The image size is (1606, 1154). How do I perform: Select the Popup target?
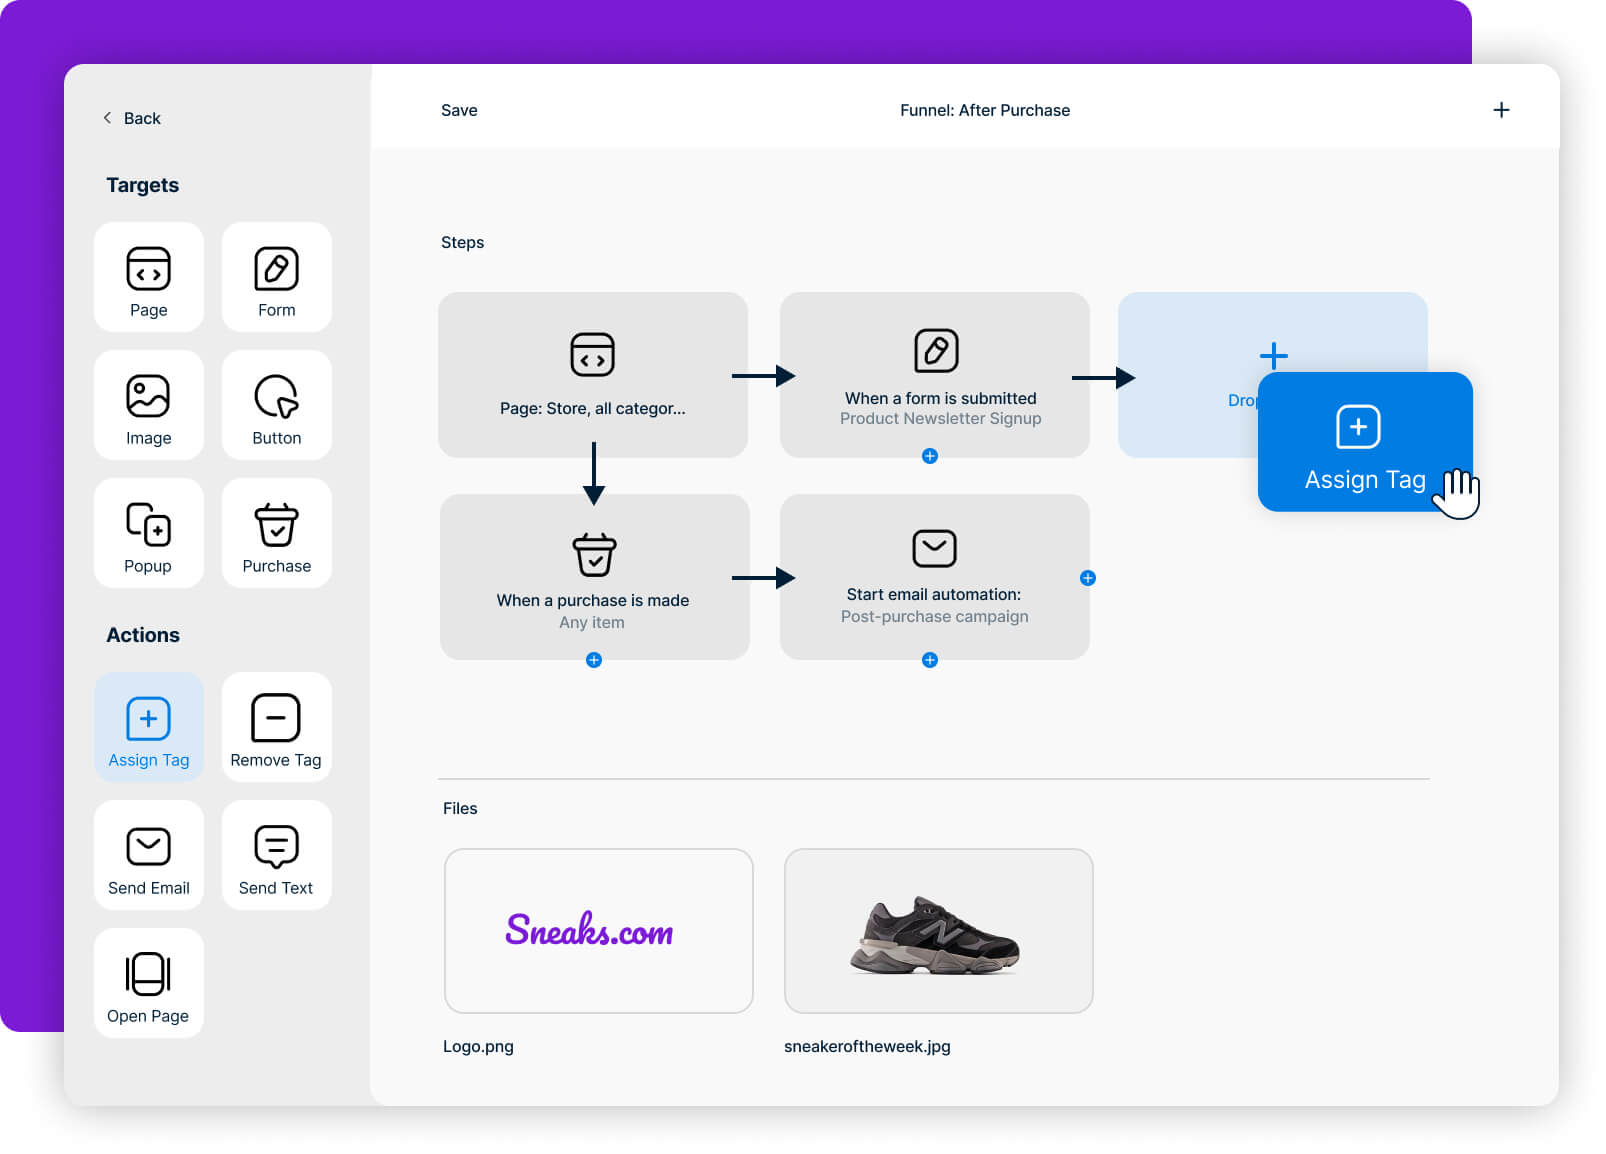point(148,533)
